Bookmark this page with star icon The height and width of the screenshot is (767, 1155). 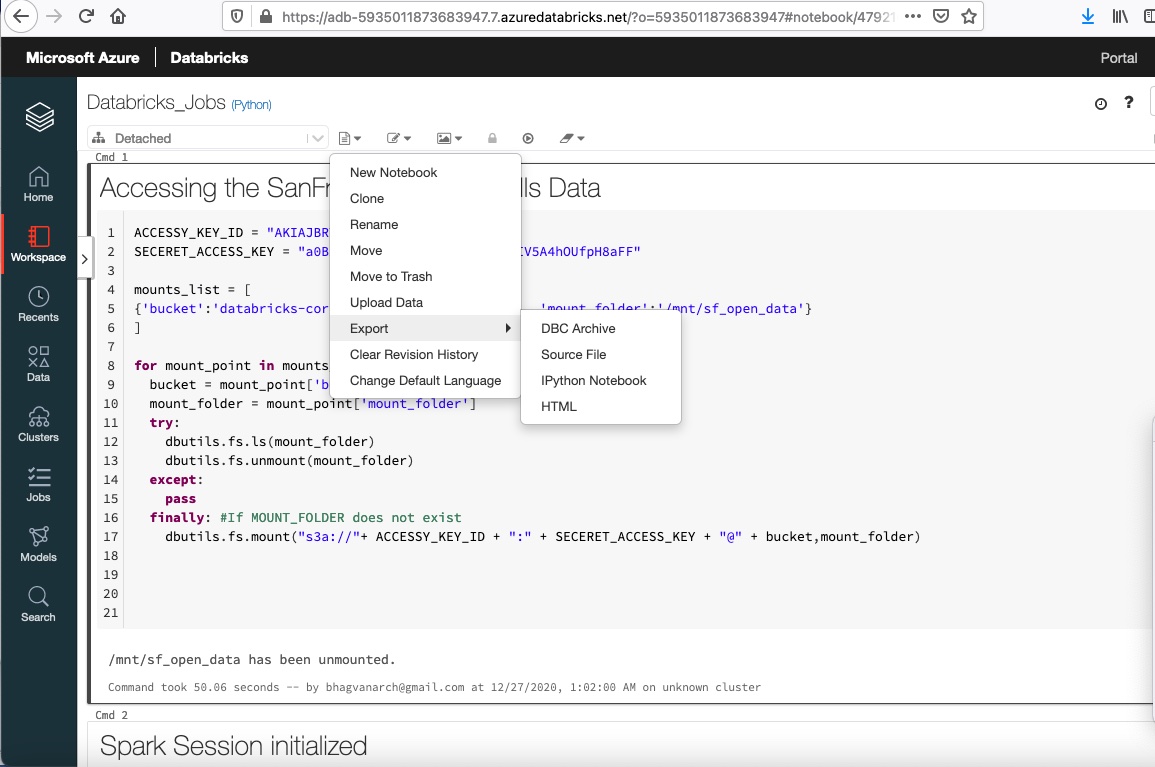969,16
